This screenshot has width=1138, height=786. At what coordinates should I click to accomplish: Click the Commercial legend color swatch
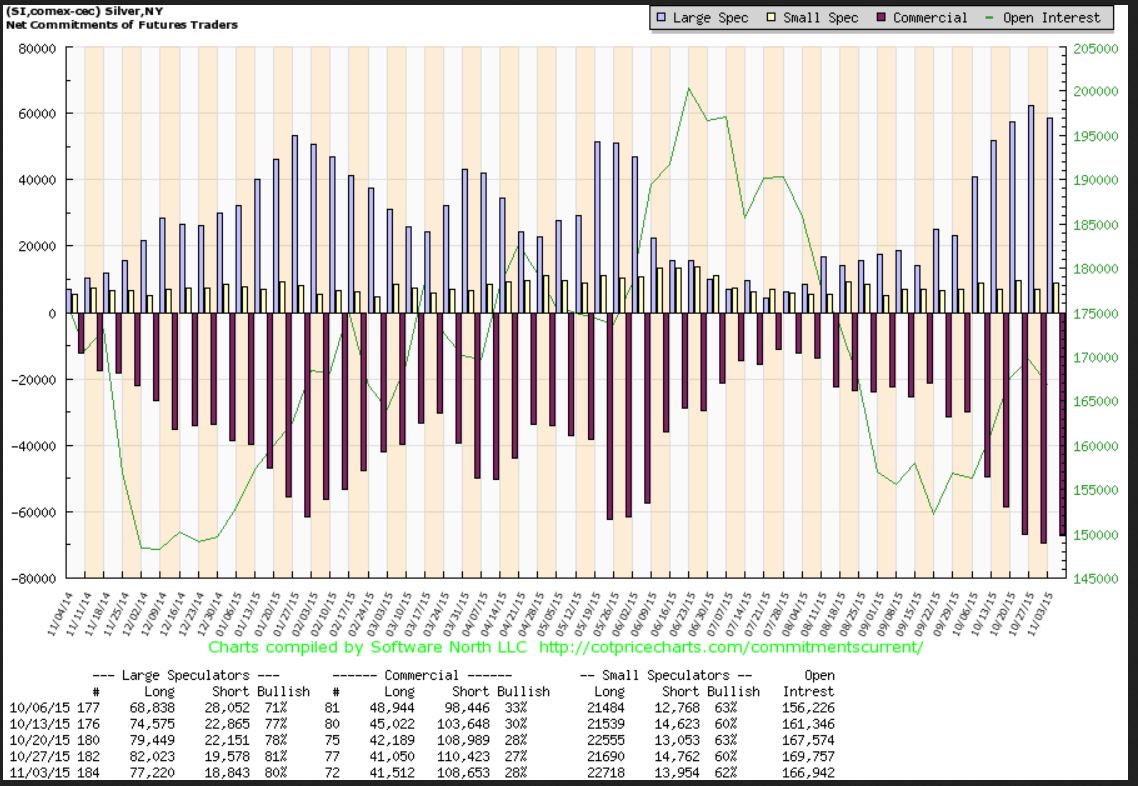click(880, 18)
